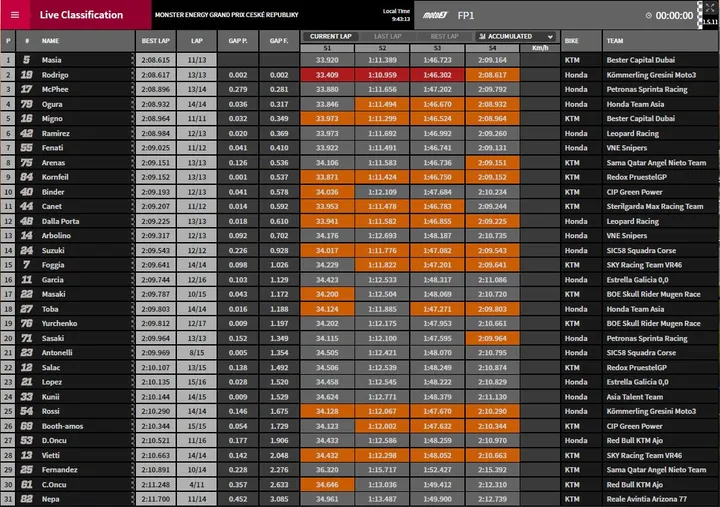
Task: Click Rodrigo's best lap 2:08.617 orange cell
Action: click(492, 75)
